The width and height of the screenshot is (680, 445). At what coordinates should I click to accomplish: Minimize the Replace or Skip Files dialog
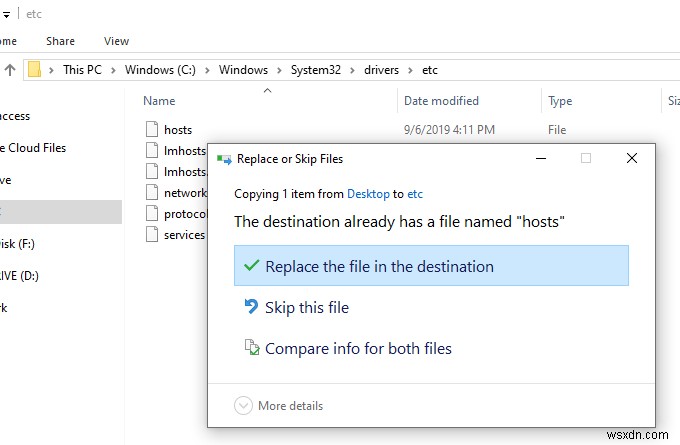[541, 158]
